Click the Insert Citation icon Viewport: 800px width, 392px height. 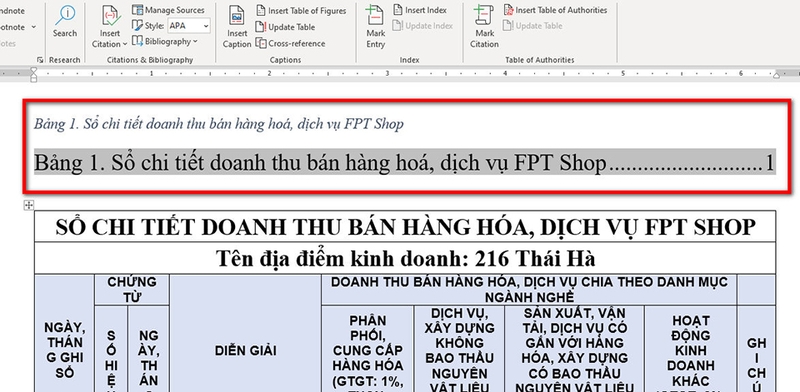110,15
